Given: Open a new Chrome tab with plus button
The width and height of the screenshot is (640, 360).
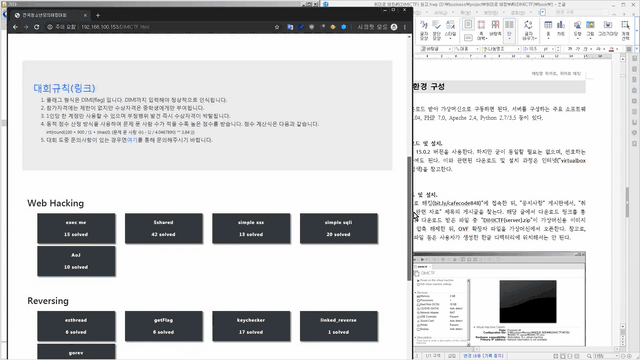Looking at the screenshot, I should click(98, 15).
